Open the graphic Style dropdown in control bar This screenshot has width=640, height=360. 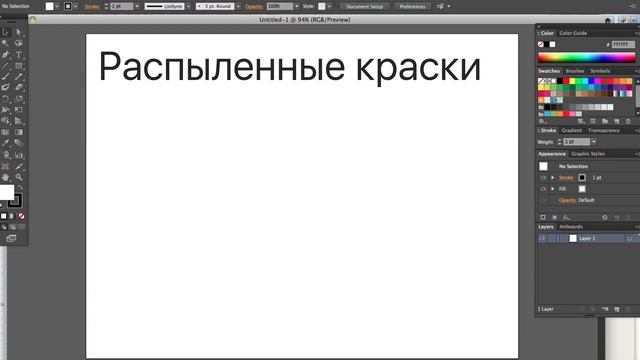pos(329,7)
